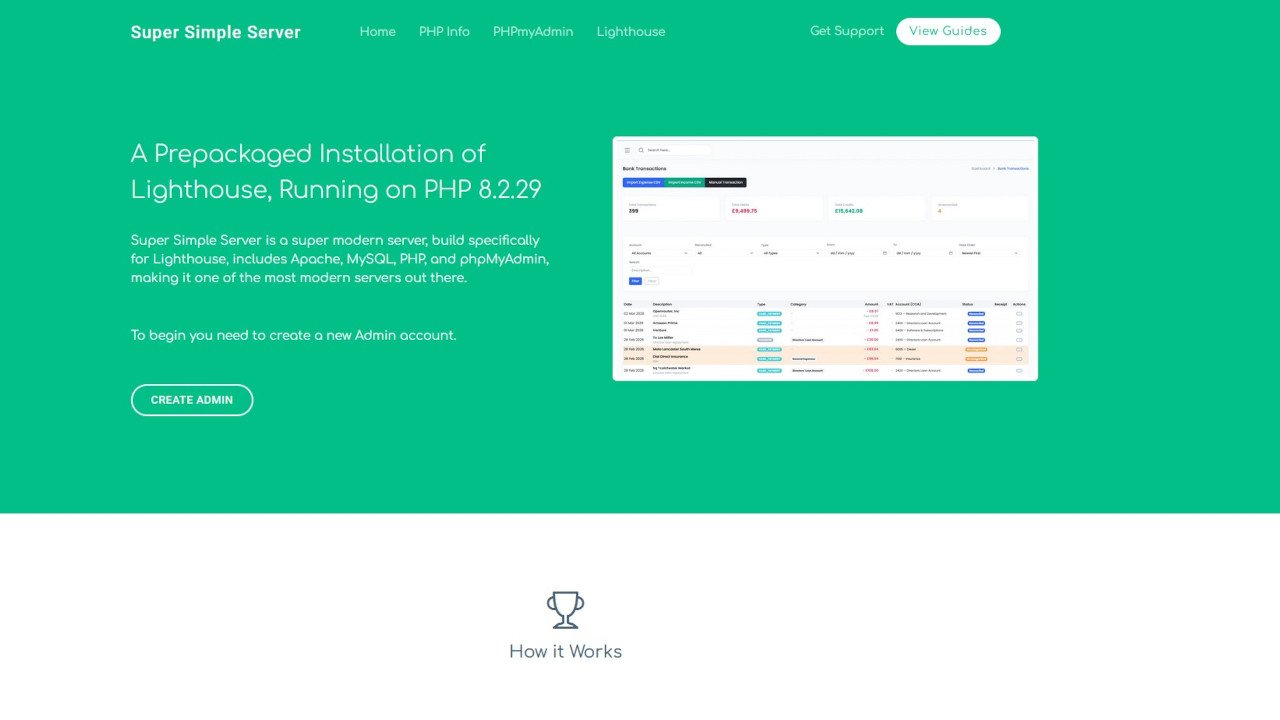Click the Super Simple Server logo text
Viewport: 1280px width, 720px height.
pos(215,32)
